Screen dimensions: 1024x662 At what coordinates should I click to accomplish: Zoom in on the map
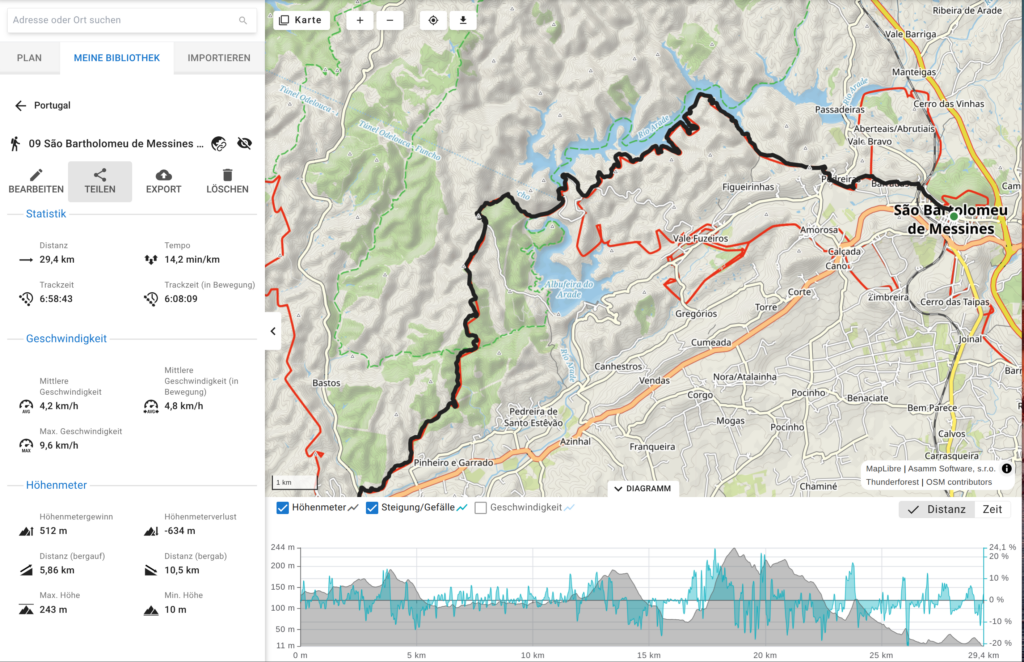(360, 20)
